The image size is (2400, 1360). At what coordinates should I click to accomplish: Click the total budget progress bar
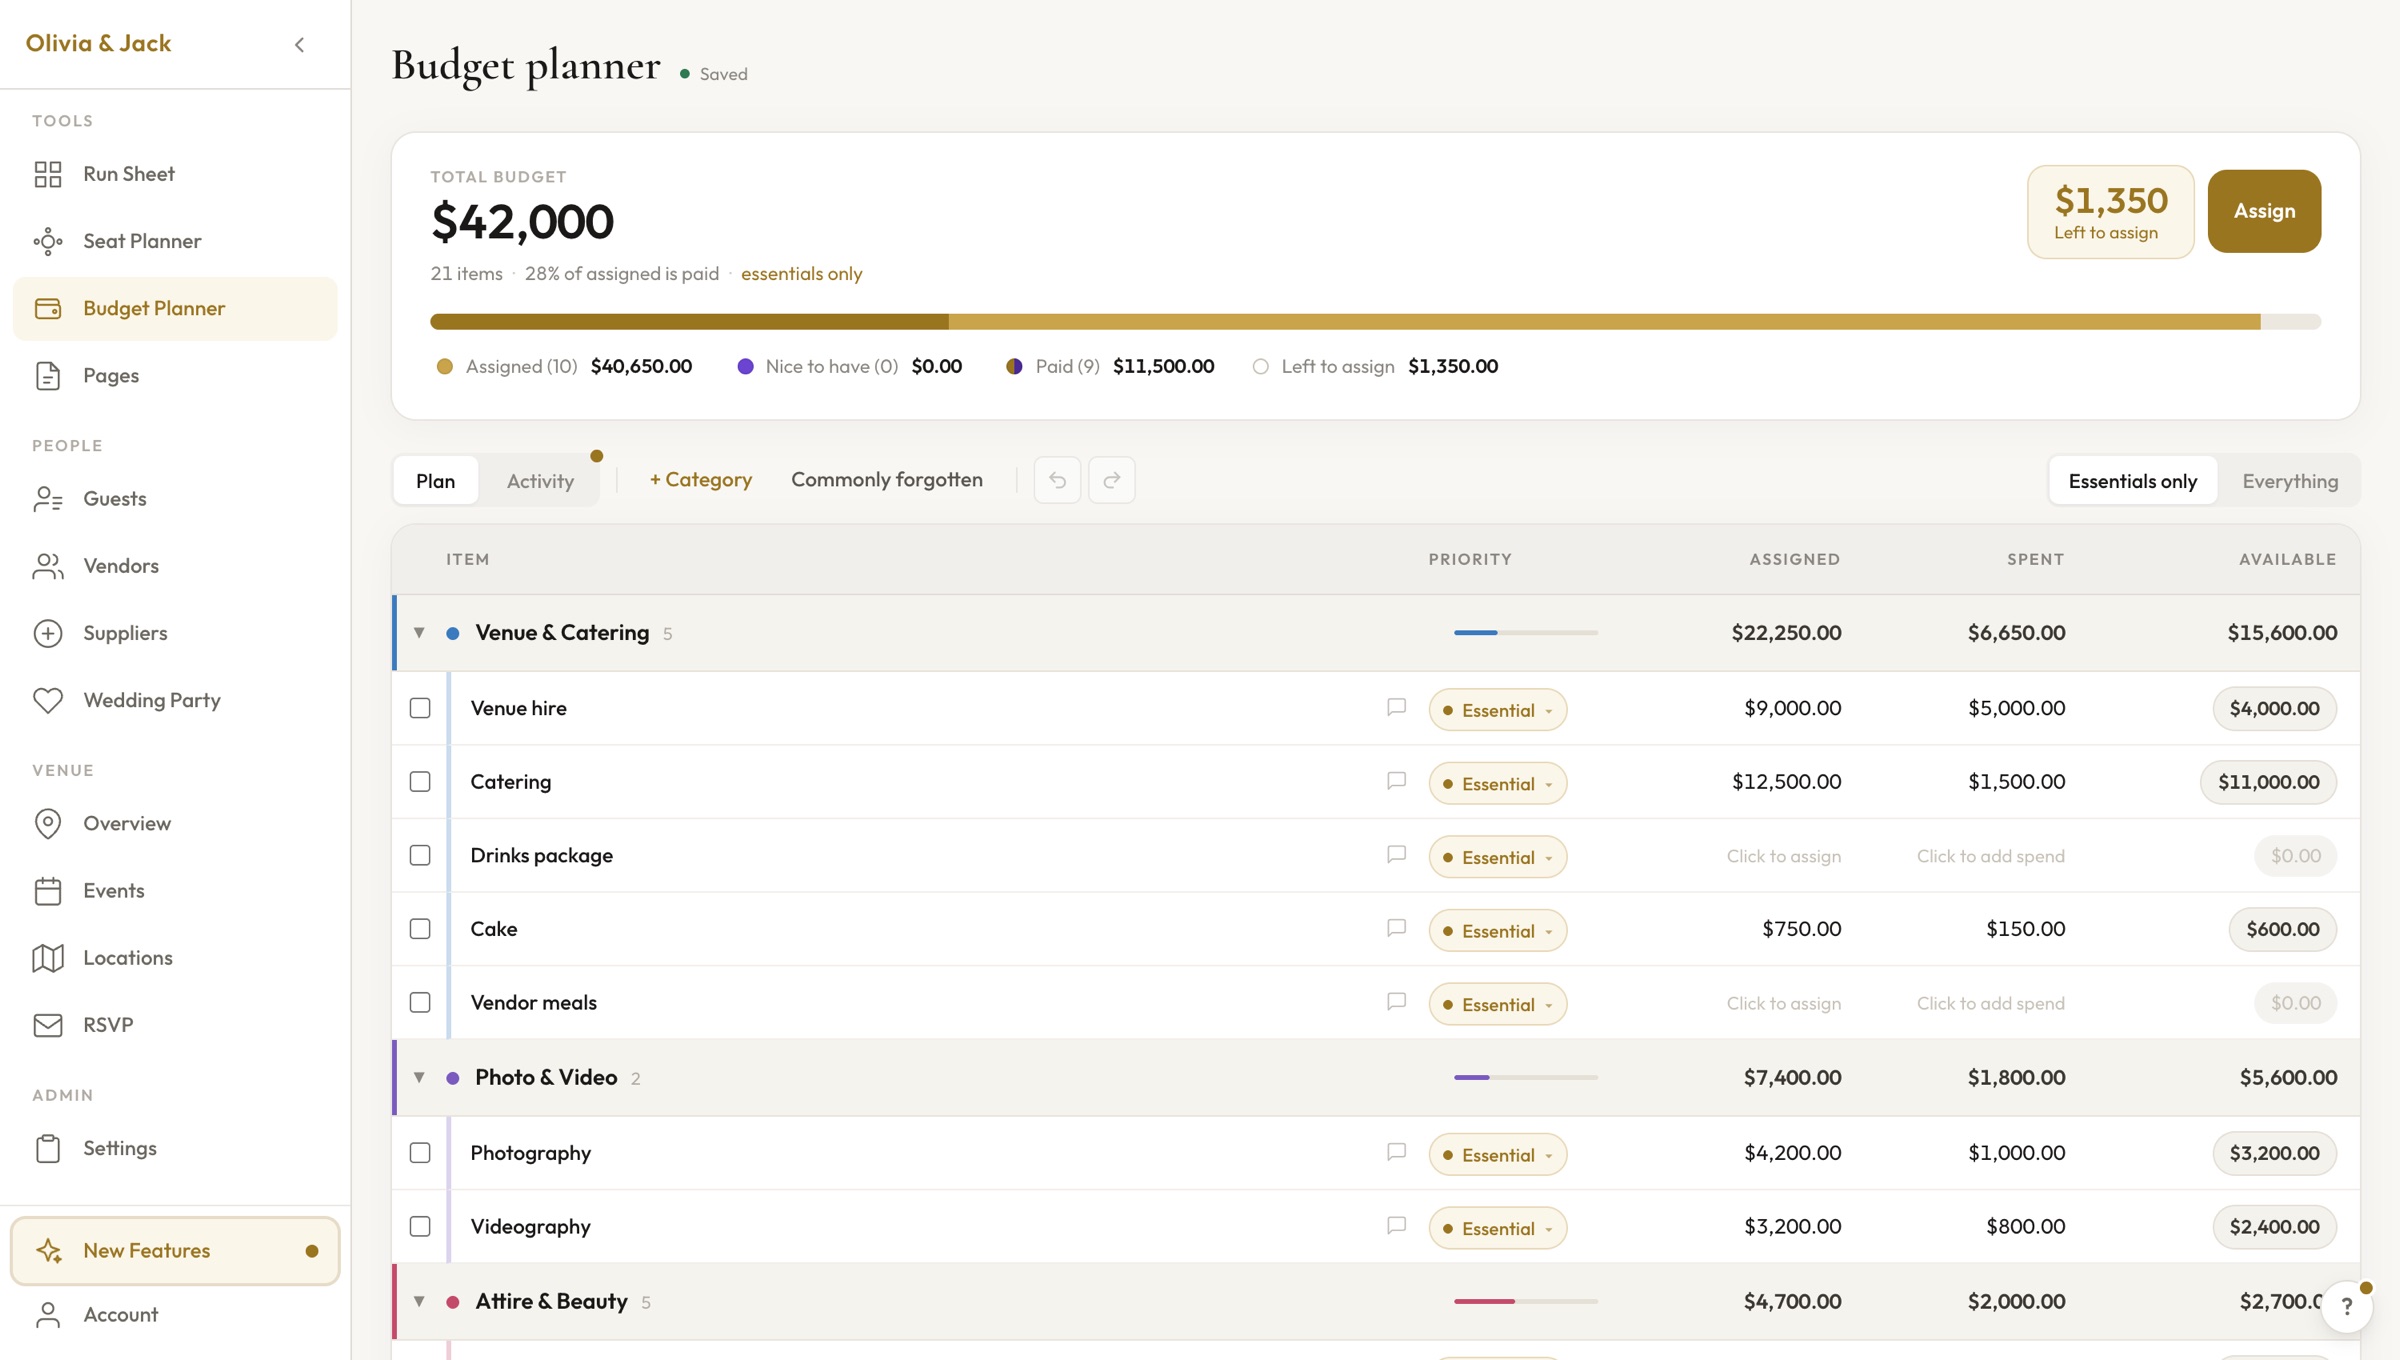[x=1375, y=322]
